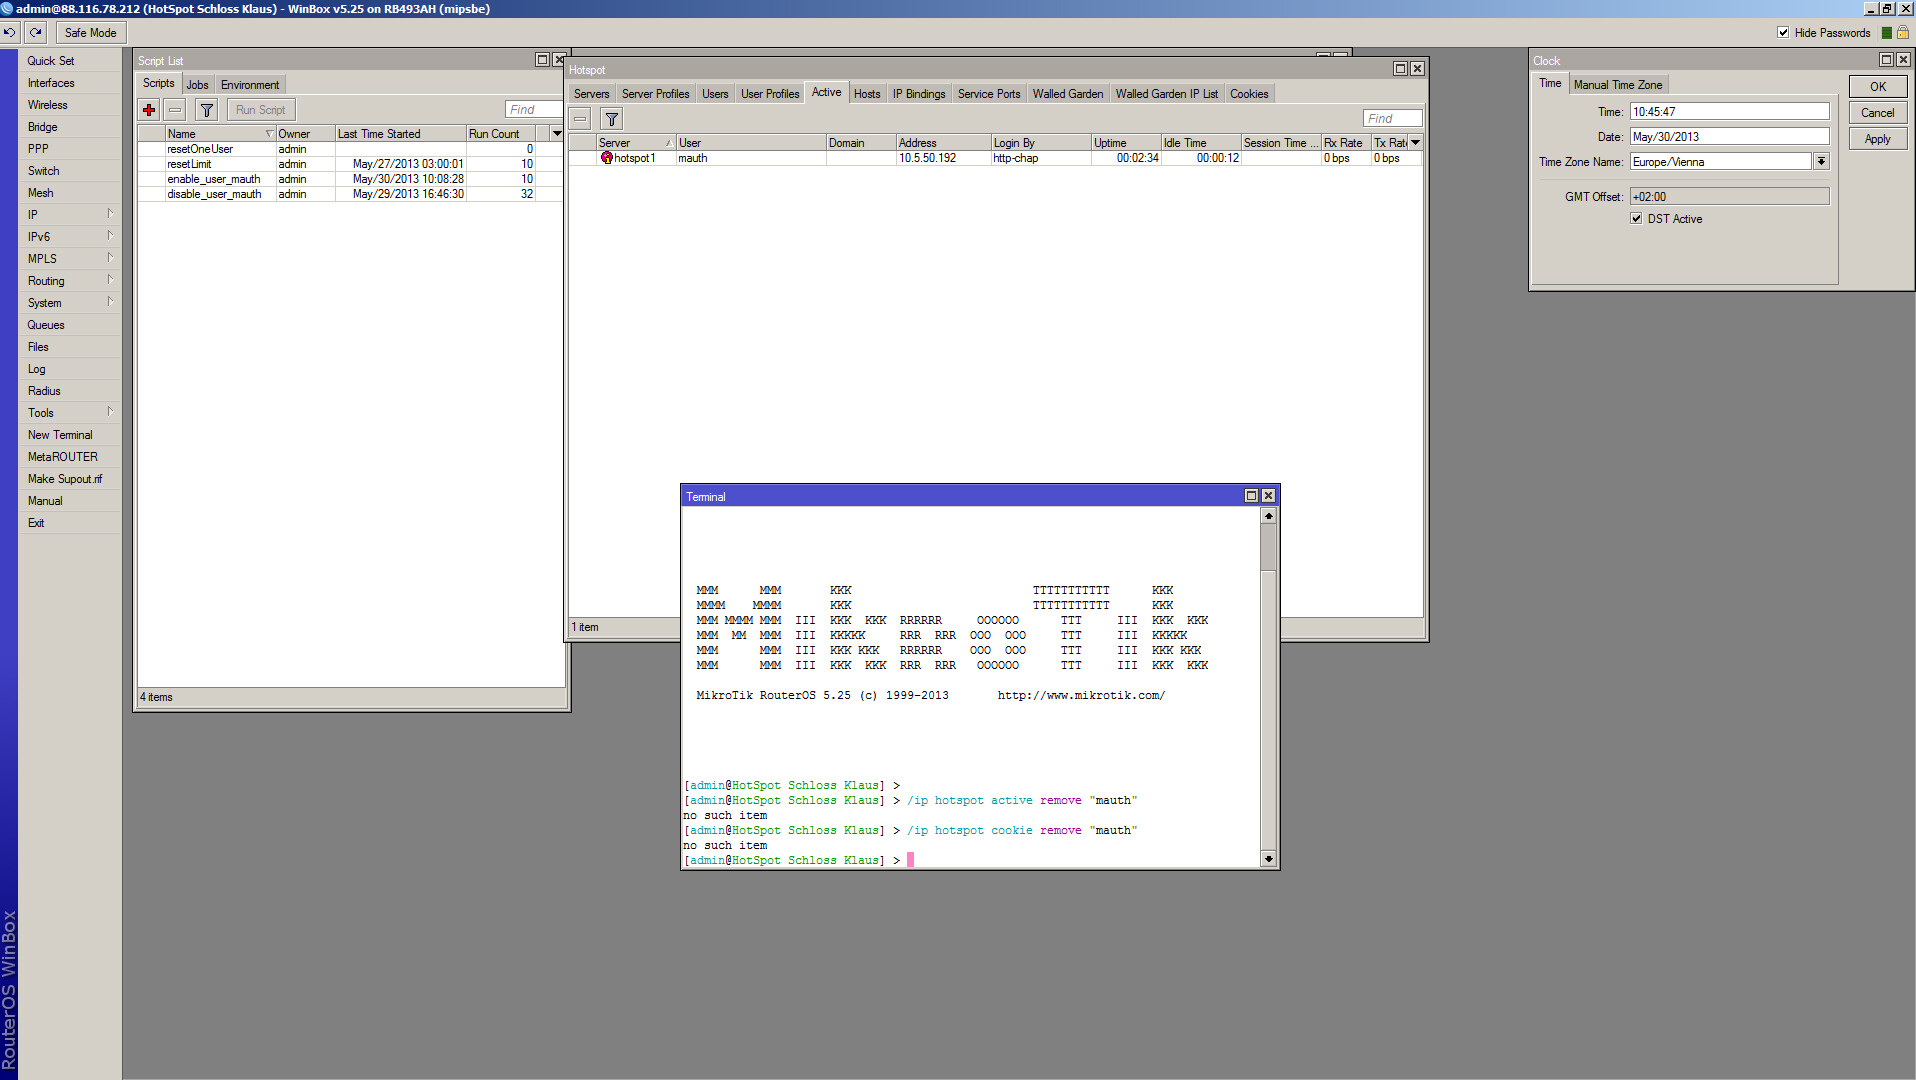
Task: Toggle the DST Active checkbox
Action: pyautogui.click(x=1637, y=219)
